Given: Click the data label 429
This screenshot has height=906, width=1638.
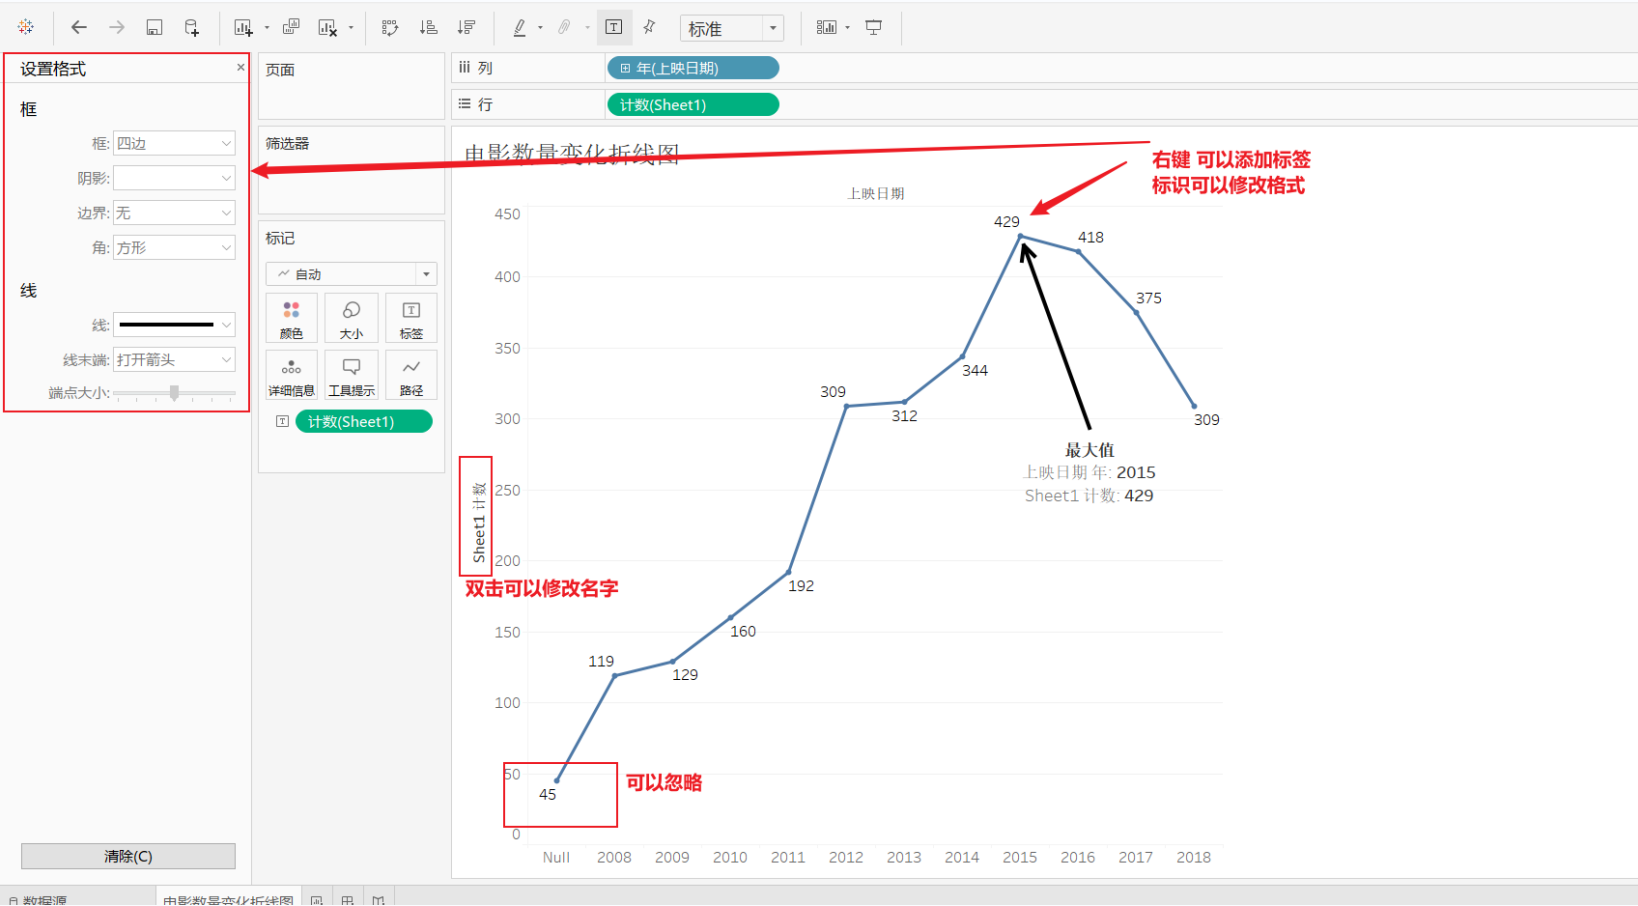Looking at the screenshot, I should pos(1006,221).
